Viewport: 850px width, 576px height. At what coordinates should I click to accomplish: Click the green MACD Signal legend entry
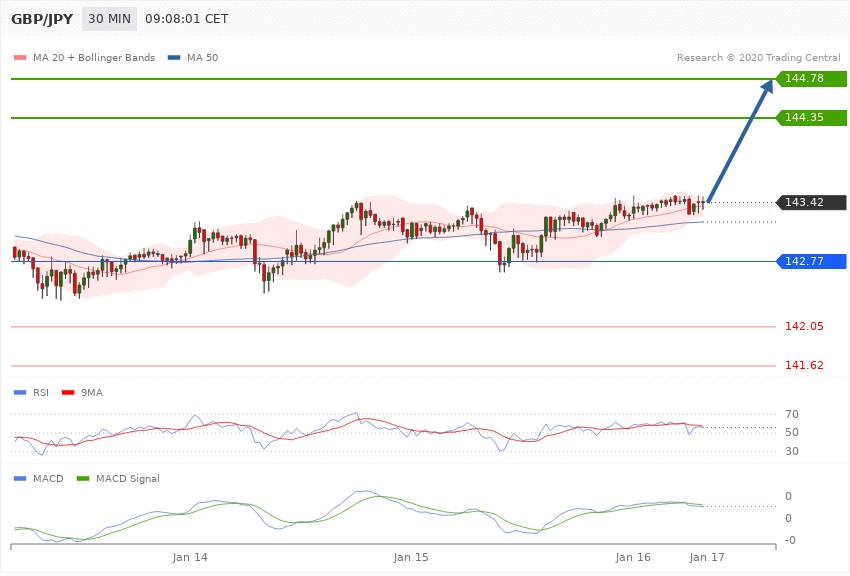[127, 478]
